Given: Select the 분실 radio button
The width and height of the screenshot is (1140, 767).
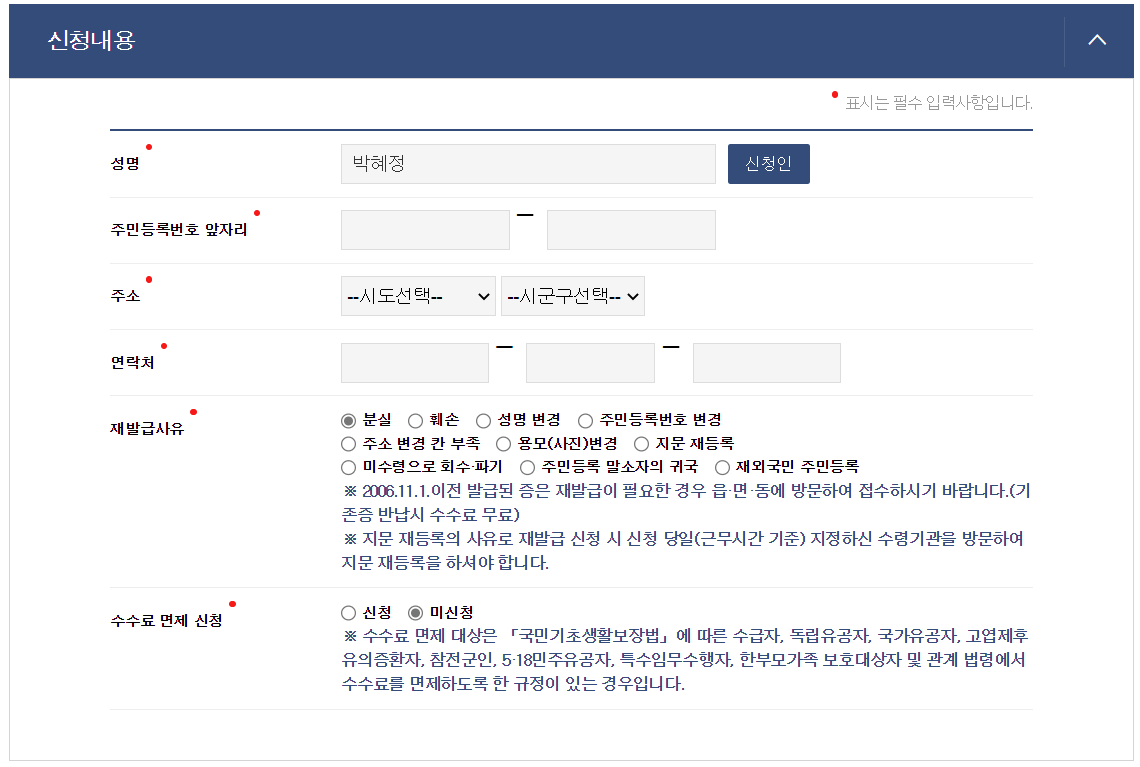Looking at the screenshot, I should pyautogui.click(x=348, y=420).
